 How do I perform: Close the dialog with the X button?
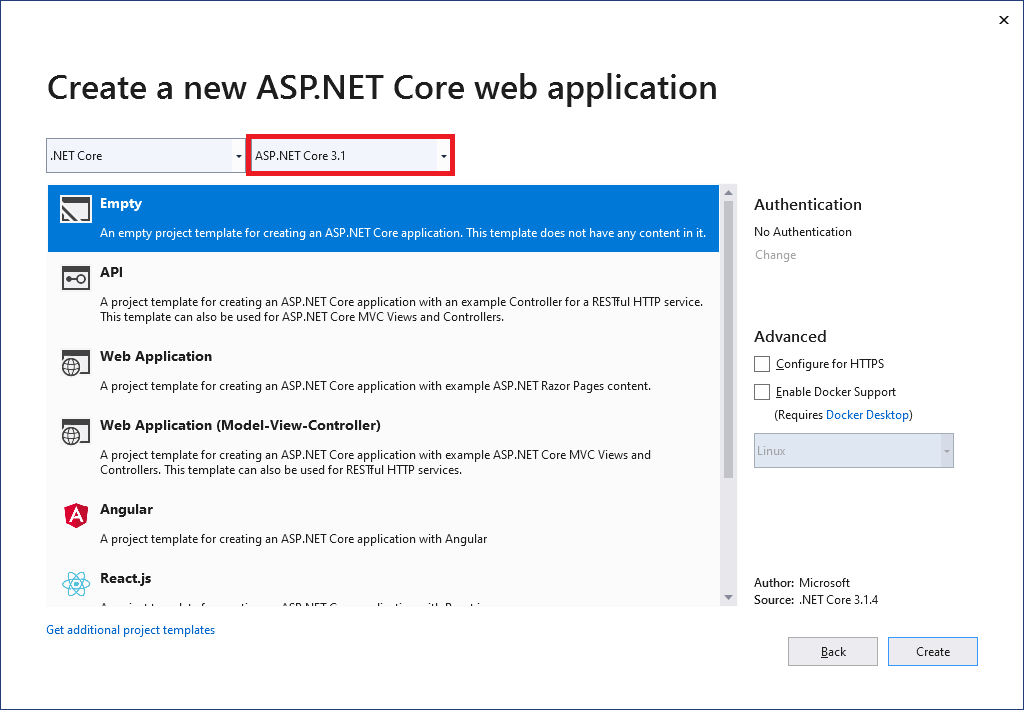coord(1004,20)
